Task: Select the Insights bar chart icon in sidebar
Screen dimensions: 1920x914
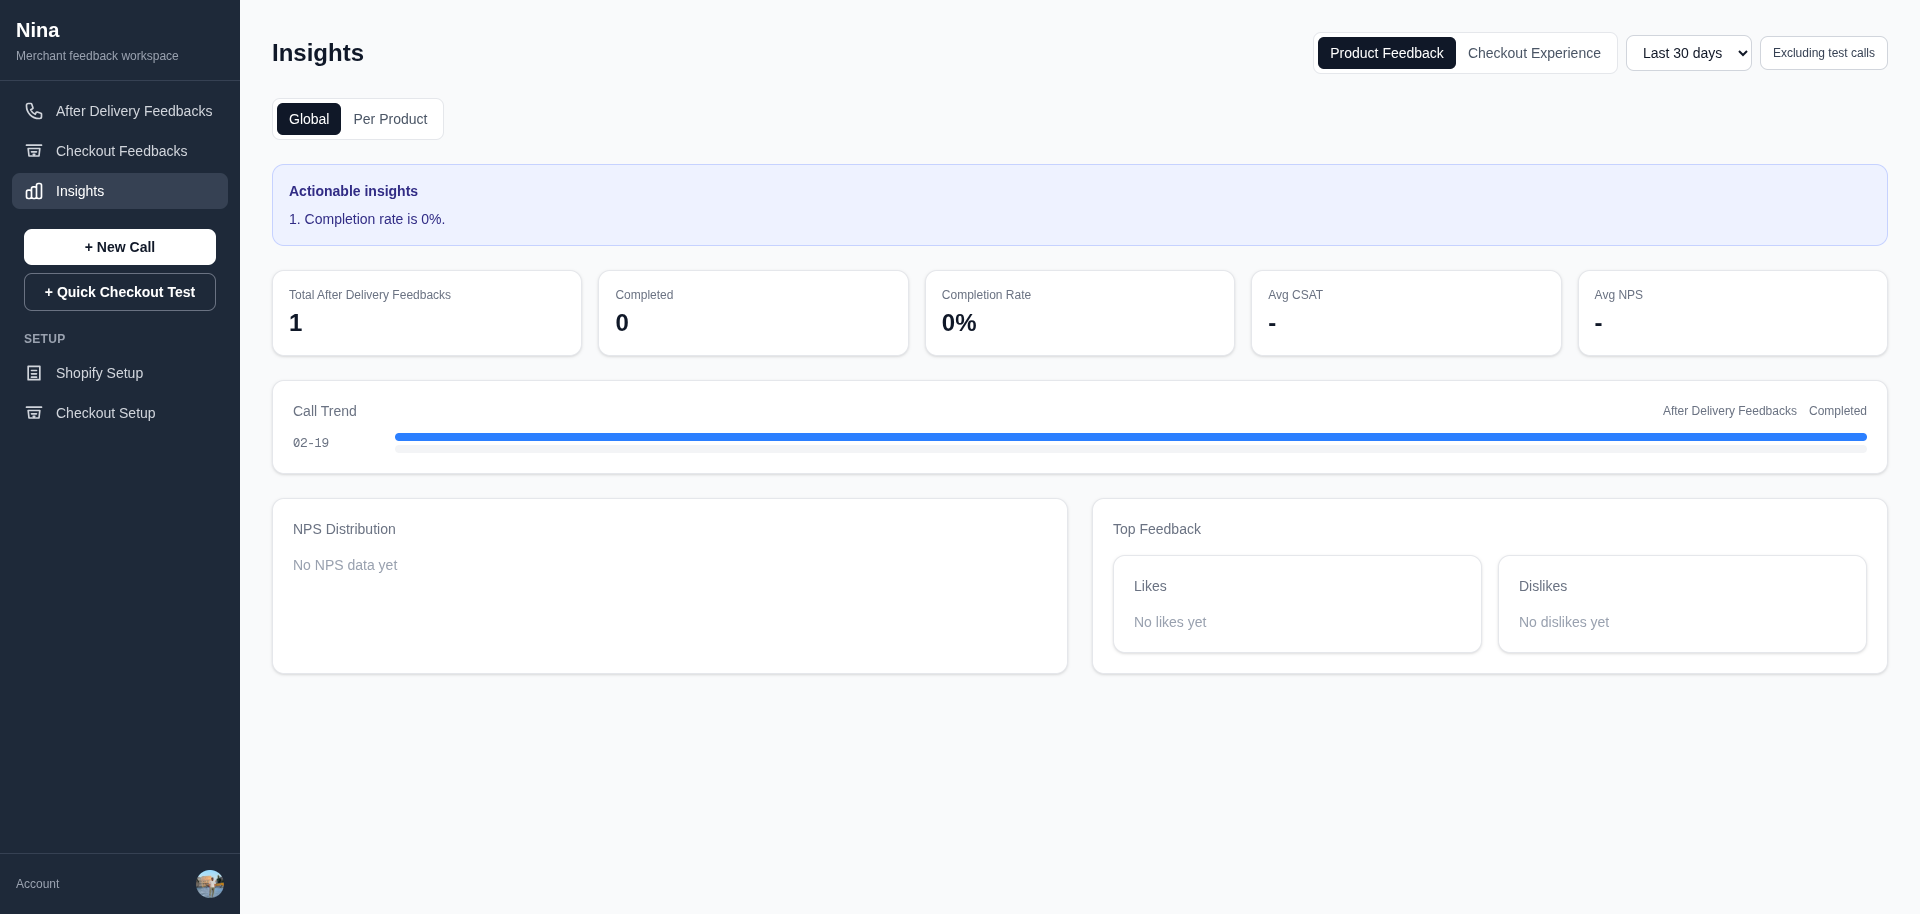Action: [x=34, y=191]
